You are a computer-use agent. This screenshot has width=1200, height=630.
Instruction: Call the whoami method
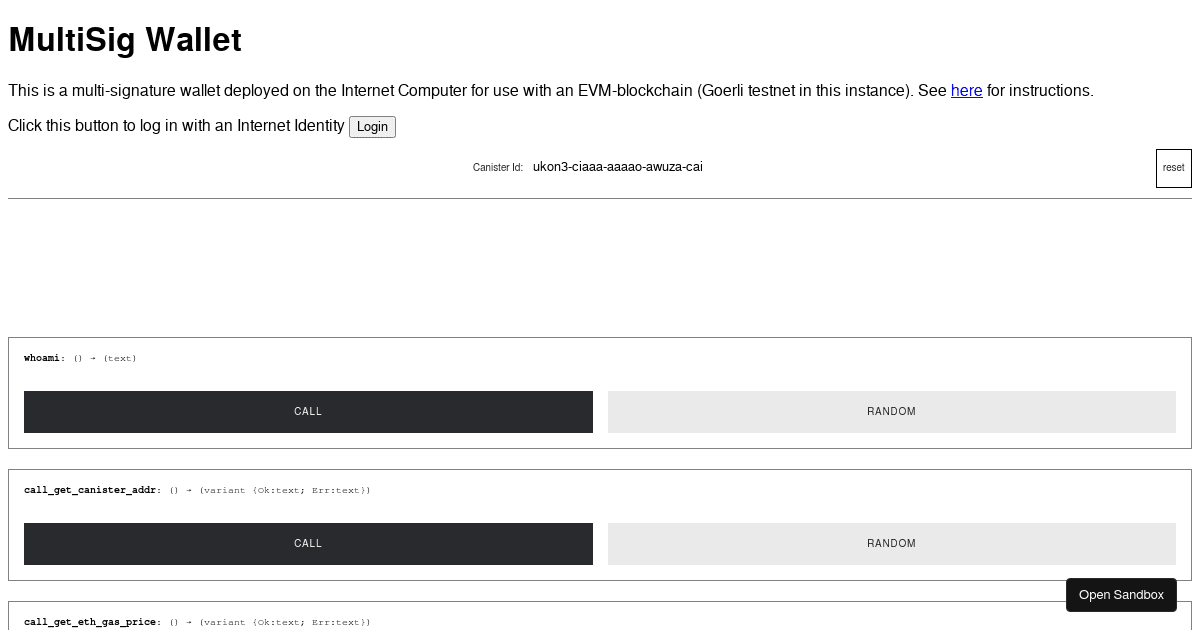click(x=308, y=411)
